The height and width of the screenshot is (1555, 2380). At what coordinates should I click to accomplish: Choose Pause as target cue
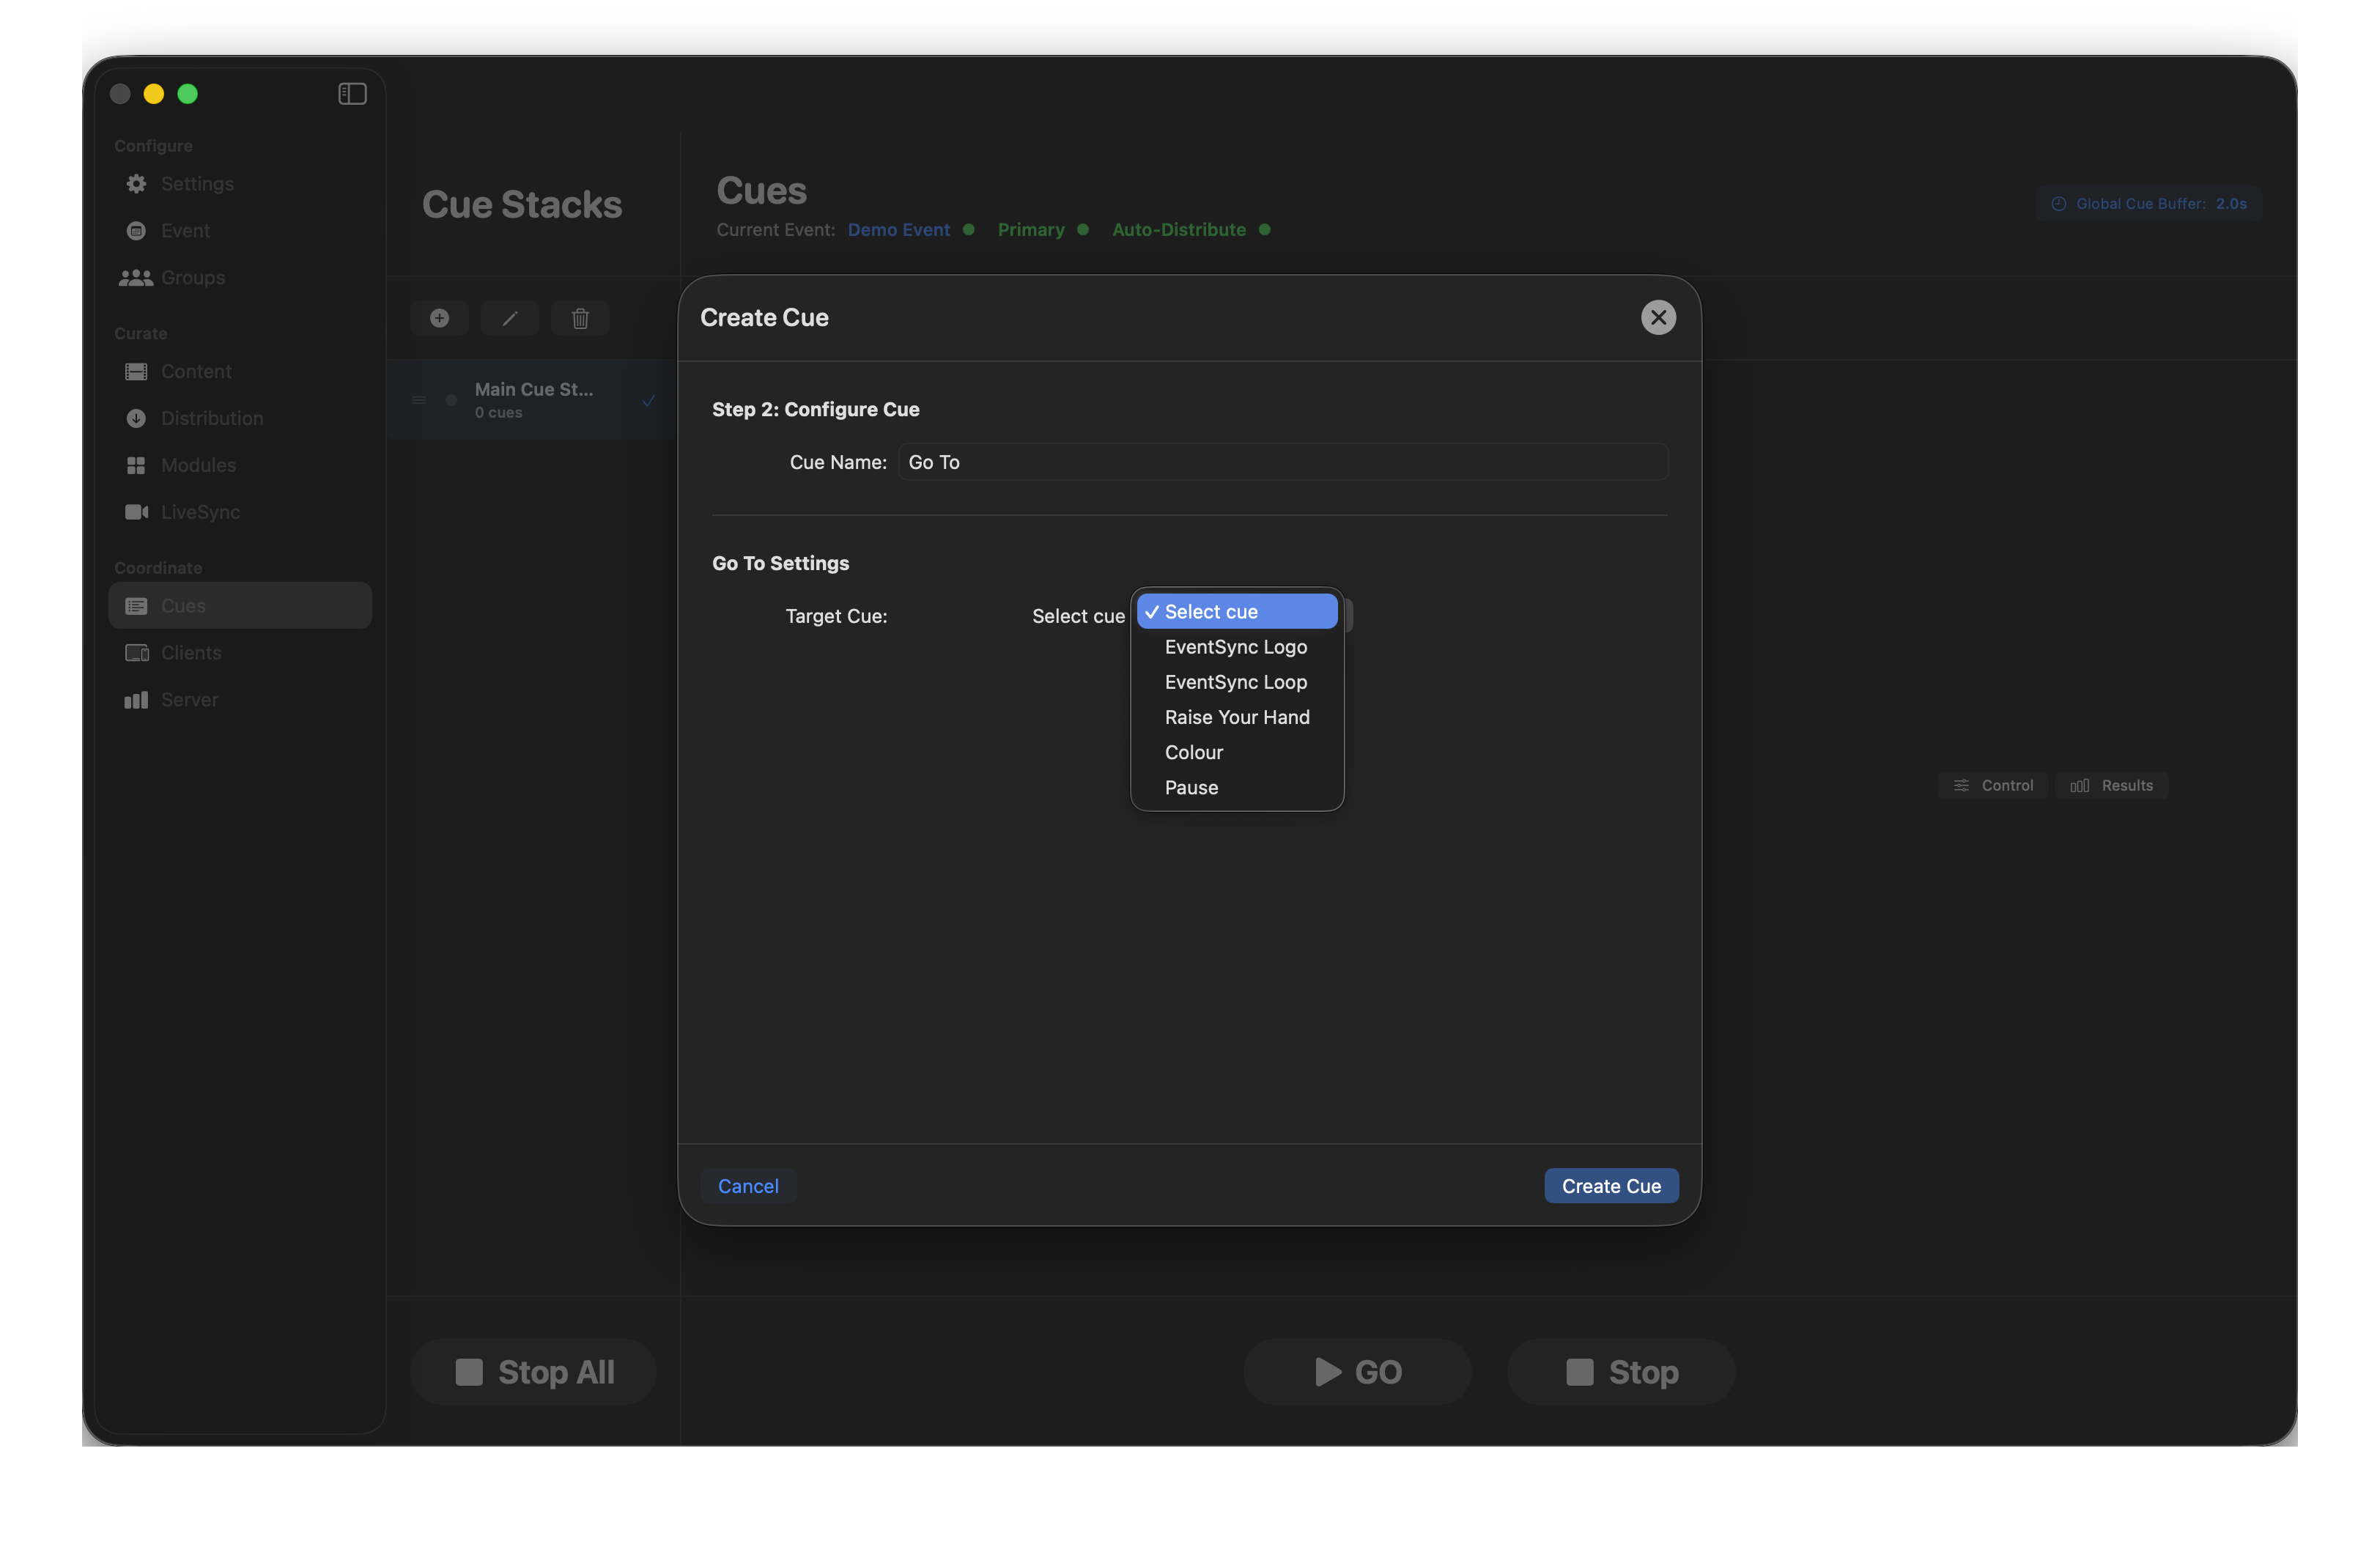(1237, 788)
